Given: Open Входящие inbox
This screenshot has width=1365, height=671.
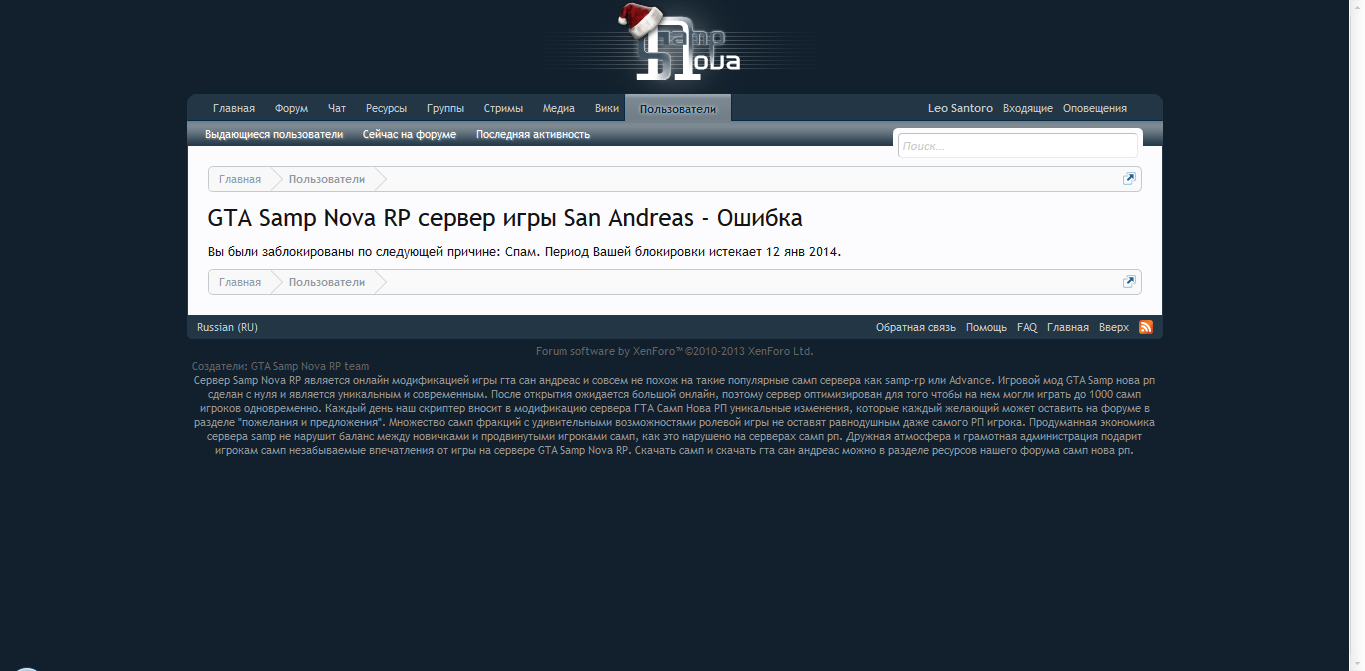Looking at the screenshot, I should coord(1028,108).
